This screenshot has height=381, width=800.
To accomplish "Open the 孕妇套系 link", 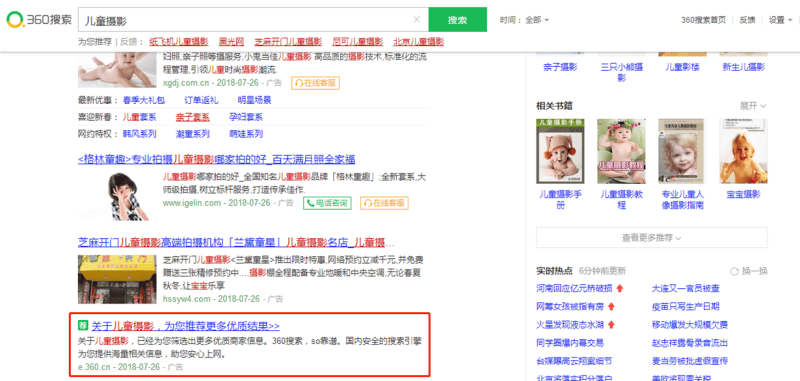I will point(246,117).
